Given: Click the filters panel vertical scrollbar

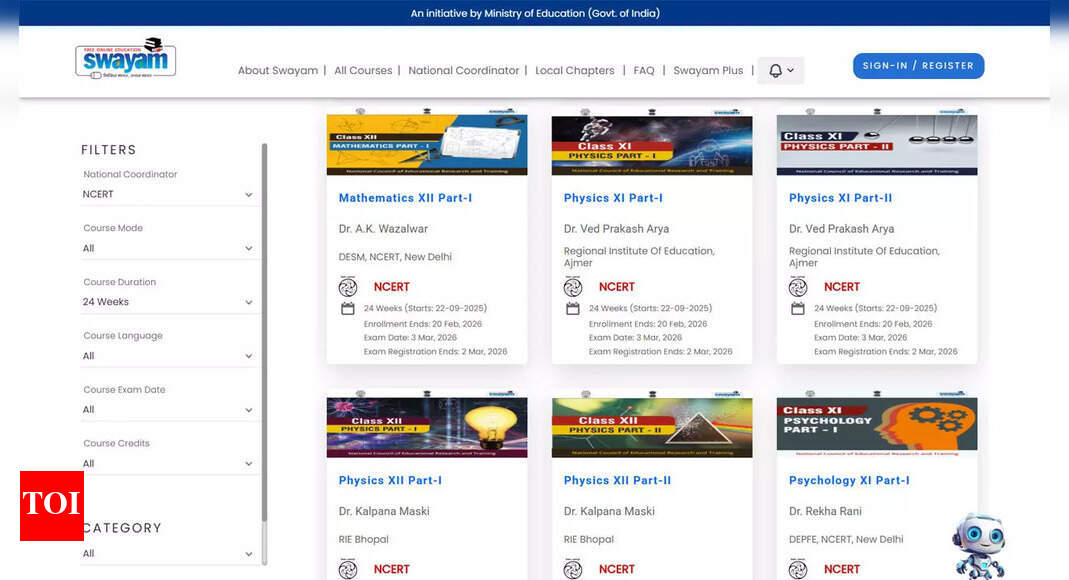Looking at the screenshot, I should coord(264,330).
